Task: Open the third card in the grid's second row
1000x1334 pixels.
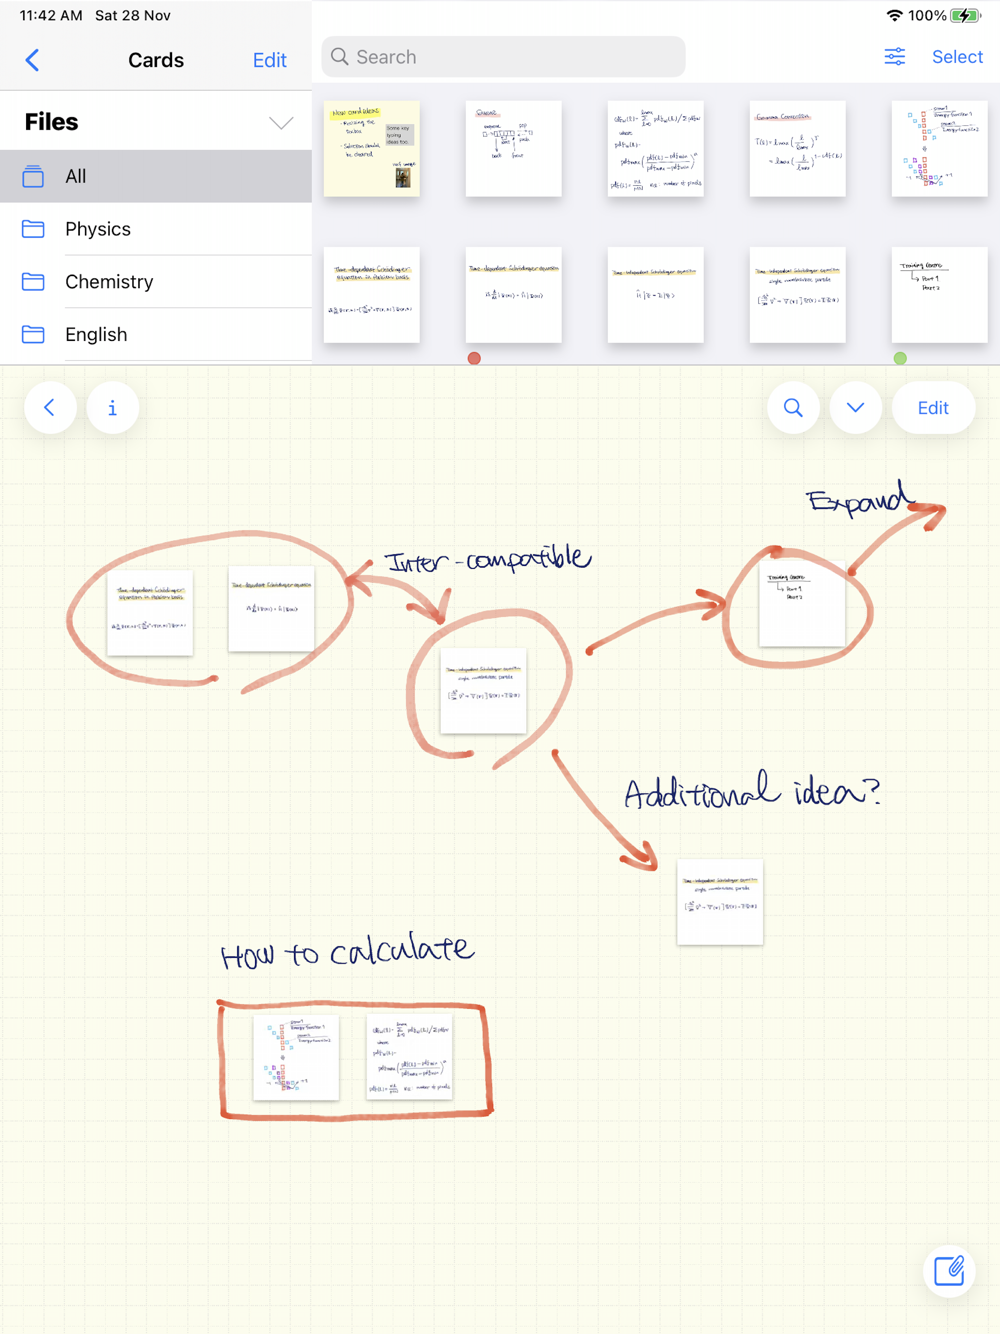Action: click(656, 295)
